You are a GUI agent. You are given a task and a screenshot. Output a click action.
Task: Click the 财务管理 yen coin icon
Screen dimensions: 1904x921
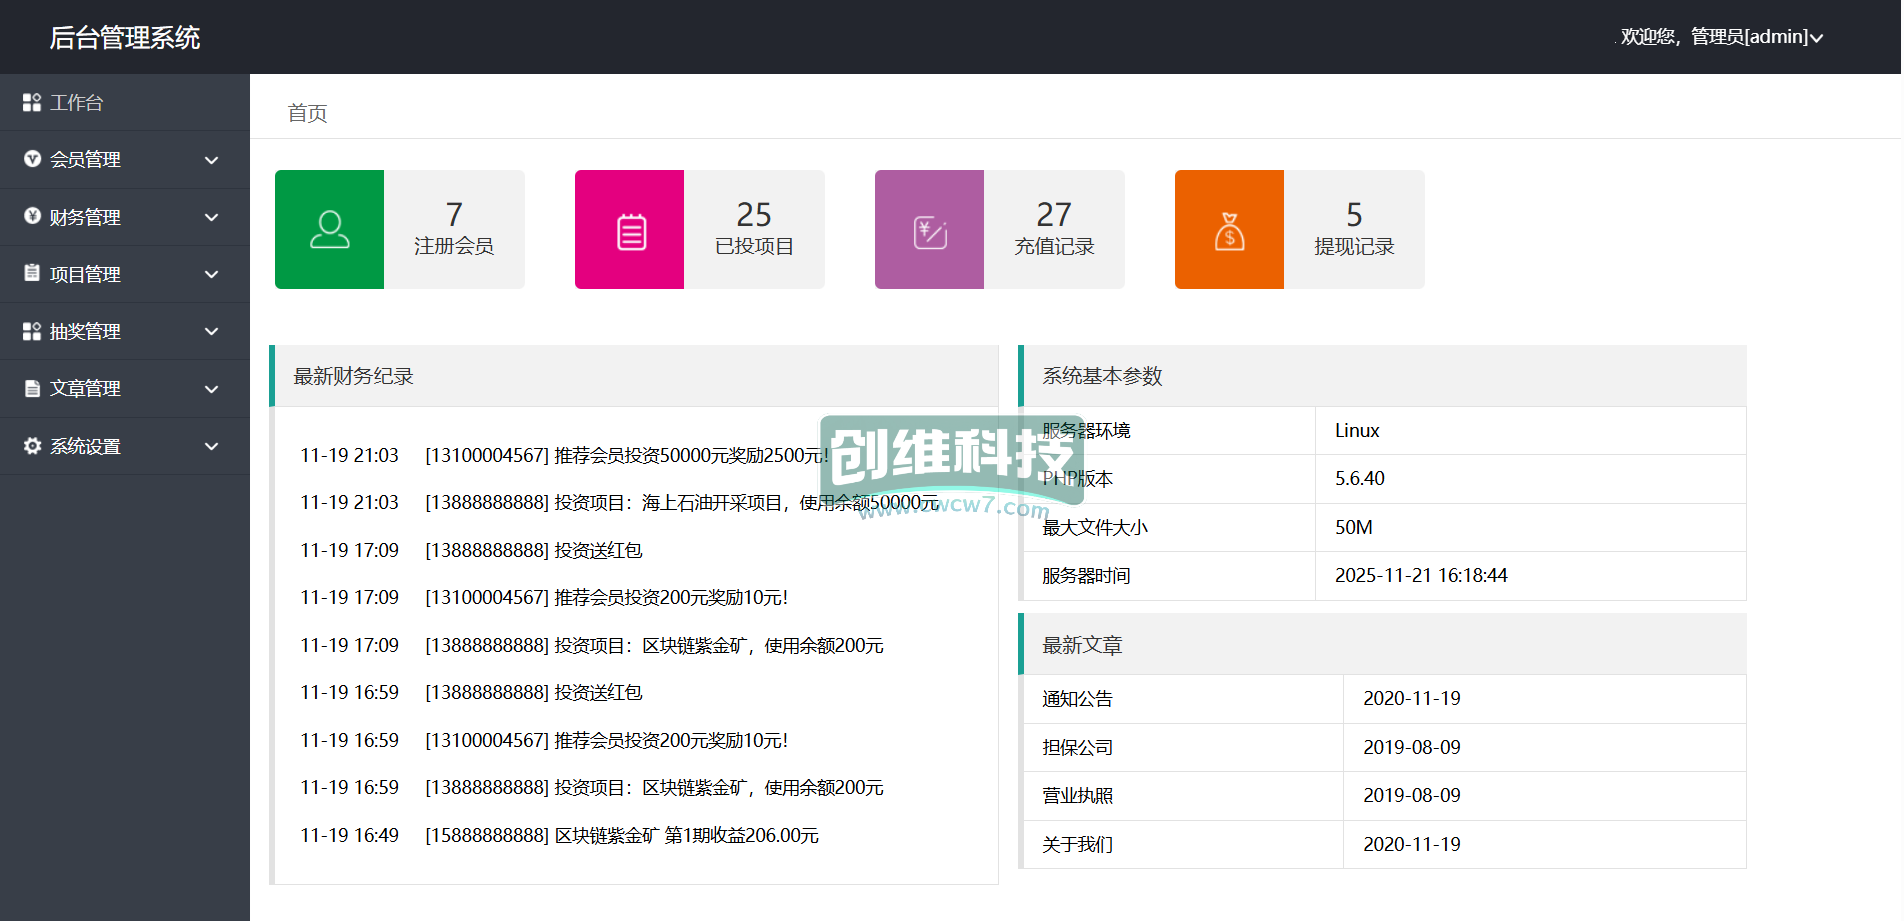[x=32, y=216]
